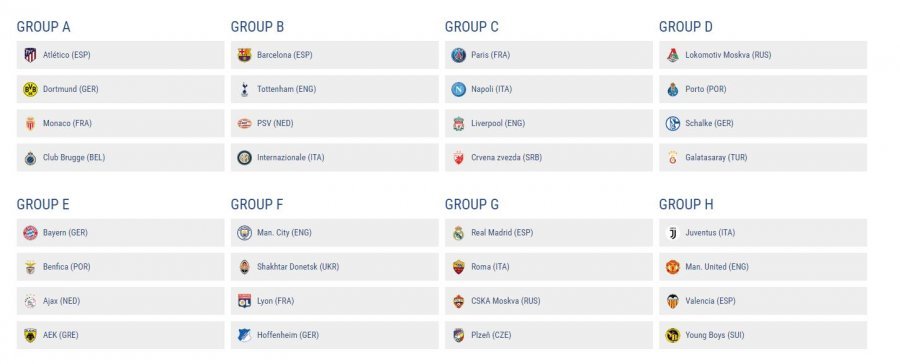Click the GROUP A heading
900x364 pixels.
(44, 27)
